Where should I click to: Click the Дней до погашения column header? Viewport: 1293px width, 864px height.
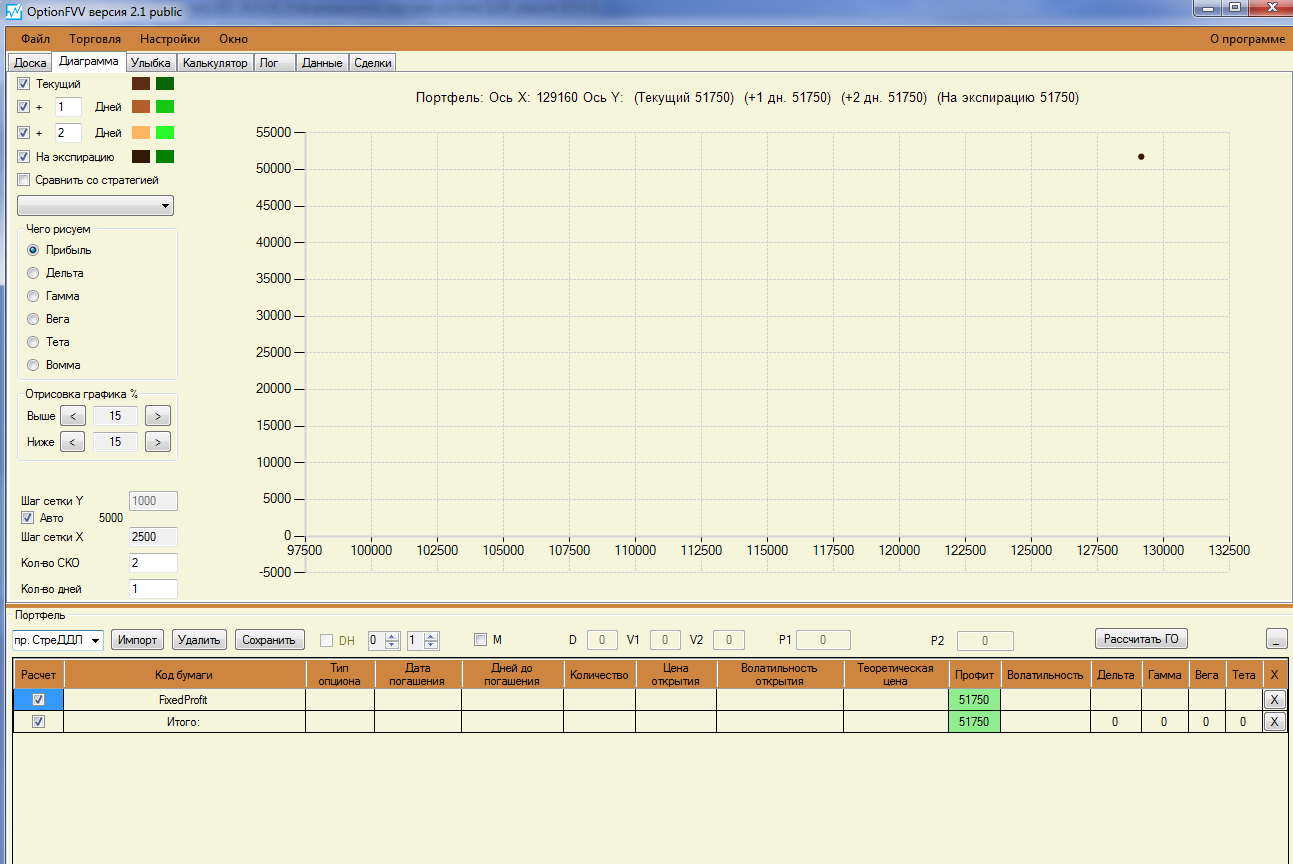click(x=512, y=675)
